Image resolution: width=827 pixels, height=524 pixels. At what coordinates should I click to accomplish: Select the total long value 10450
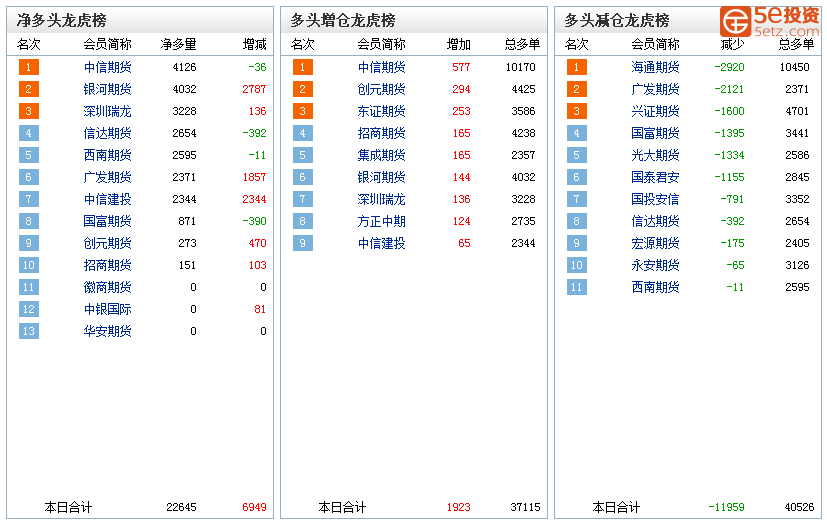pyautogui.click(x=794, y=67)
